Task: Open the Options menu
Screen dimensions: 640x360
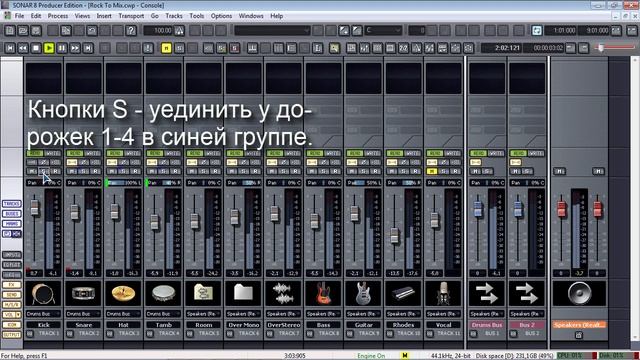Action: click(x=221, y=16)
